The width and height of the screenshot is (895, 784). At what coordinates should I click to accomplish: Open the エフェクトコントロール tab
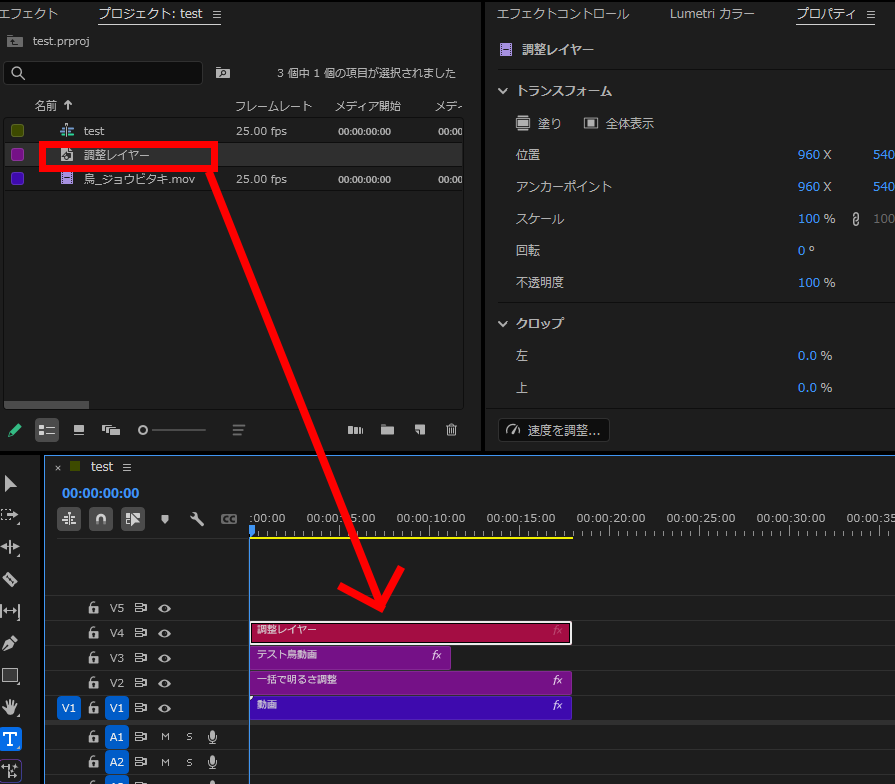pyautogui.click(x=563, y=14)
